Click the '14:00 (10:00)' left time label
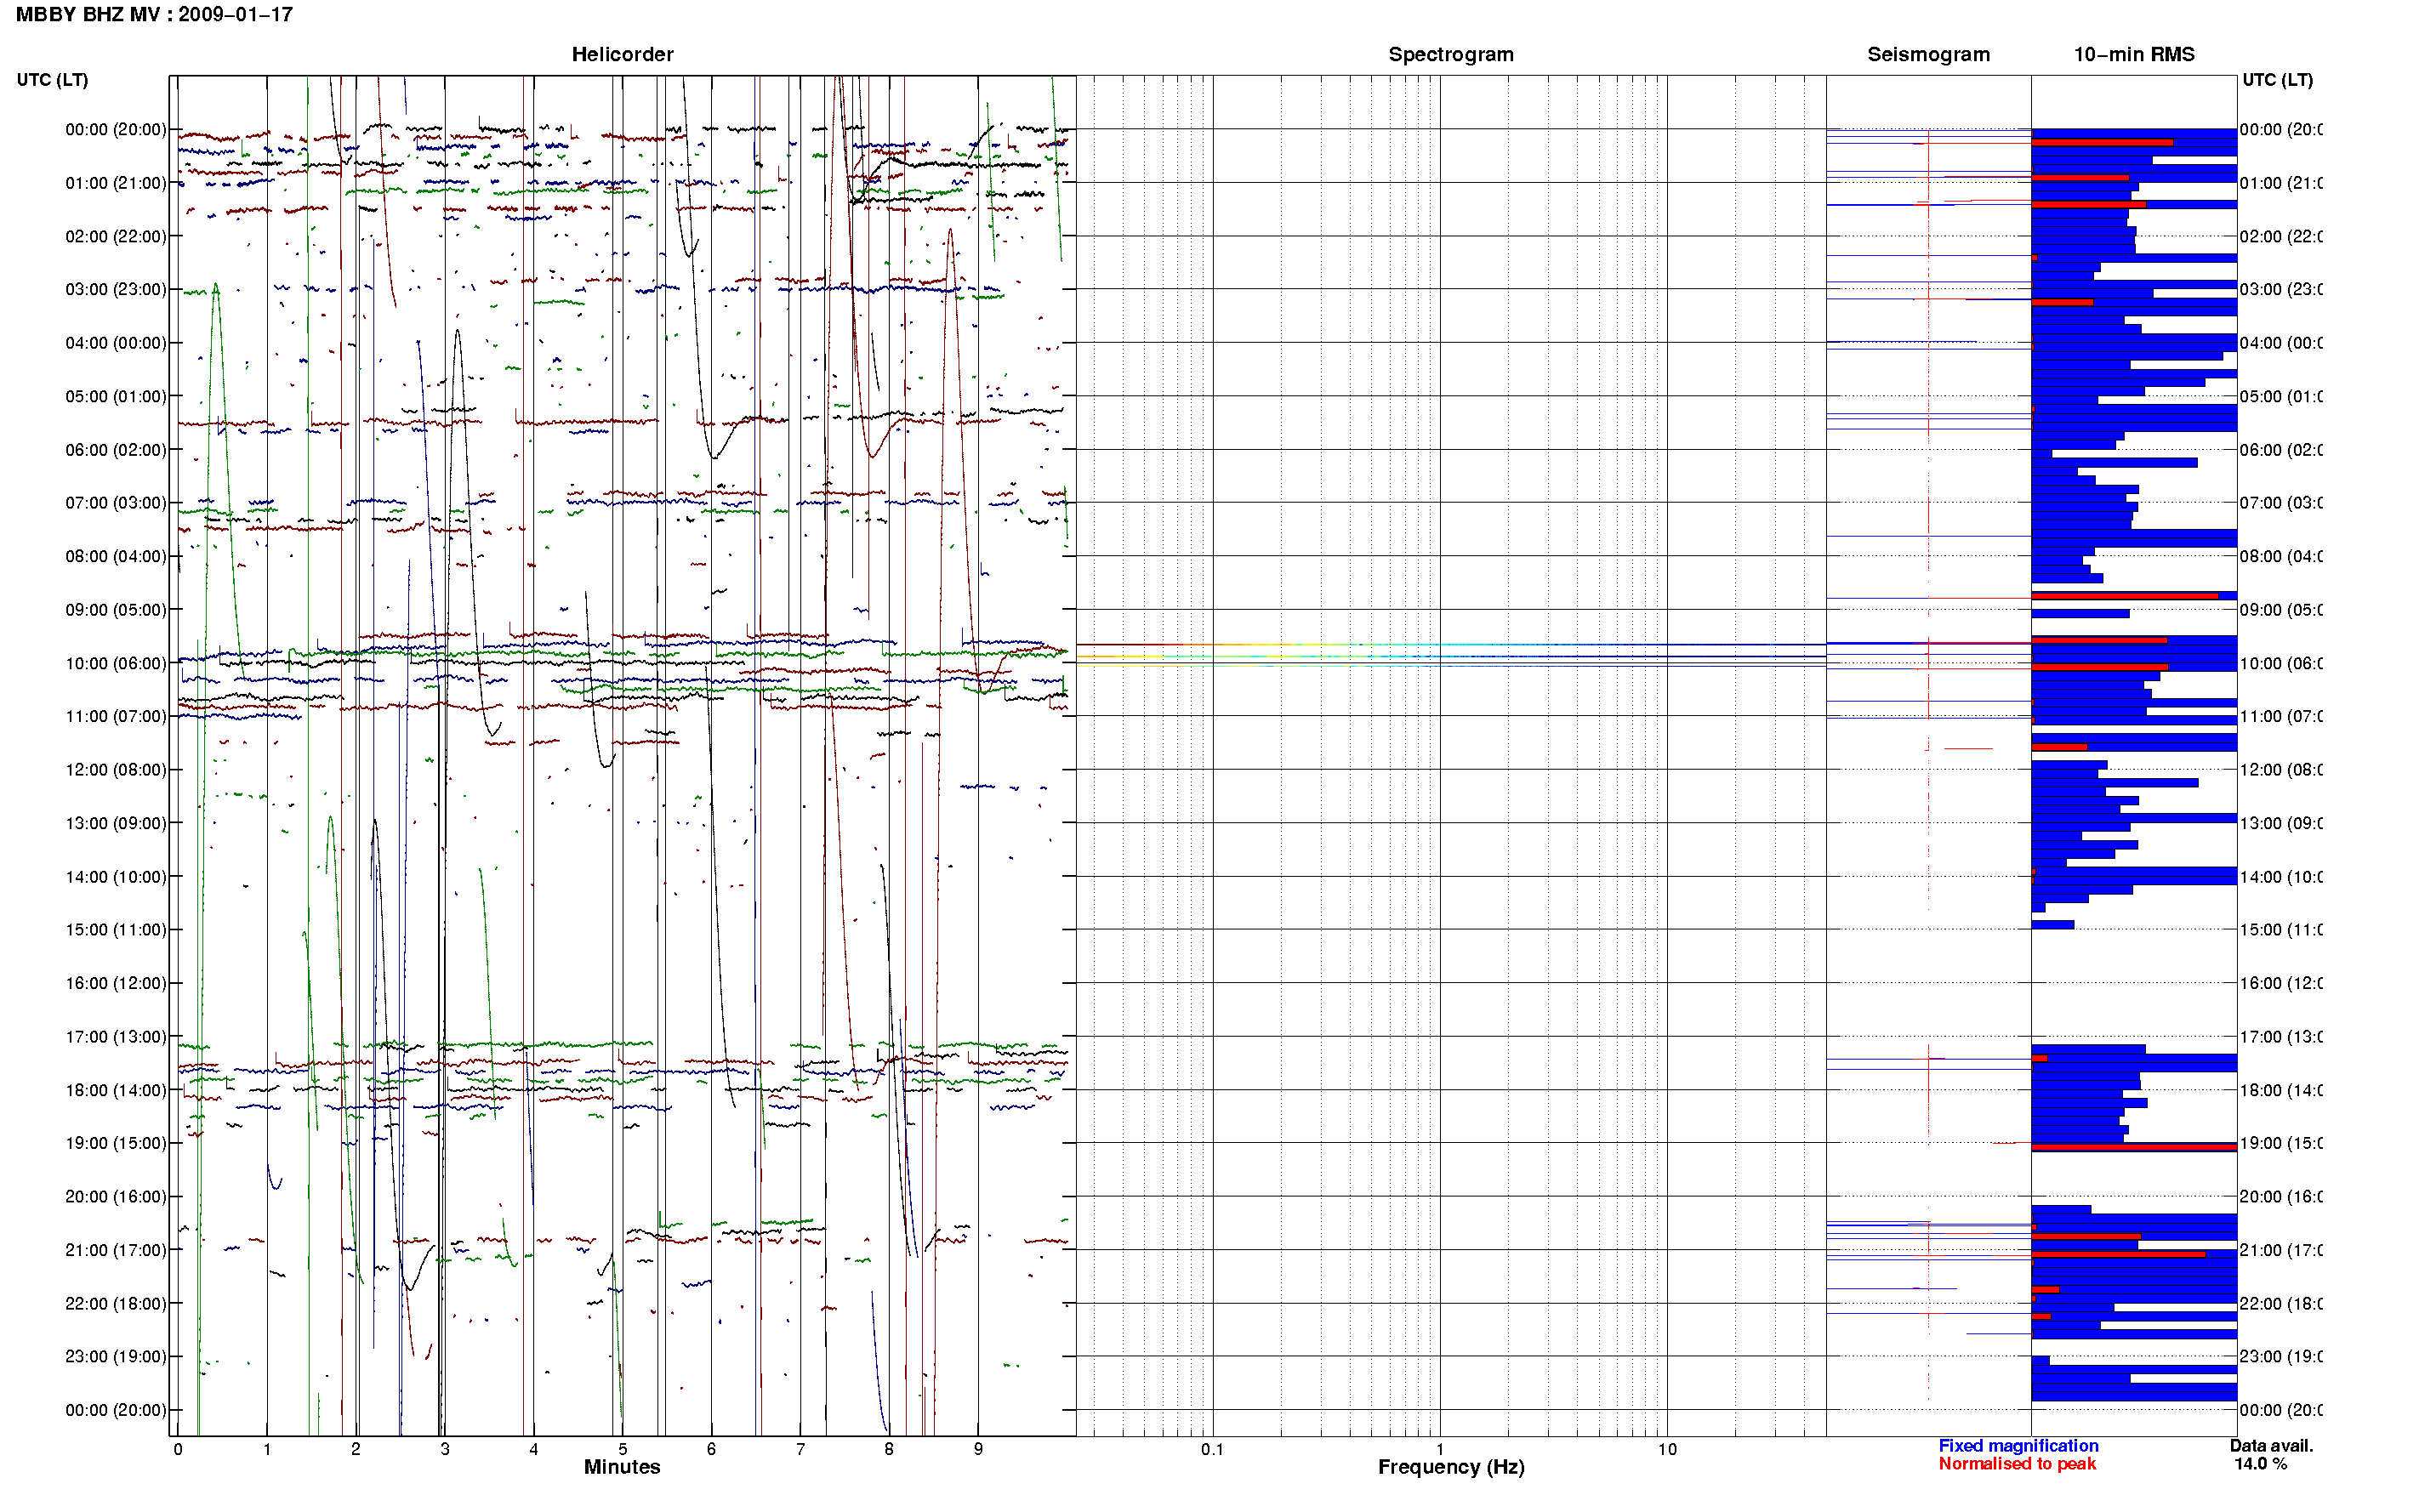The height and width of the screenshot is (1512, 2419). point(116,877)
